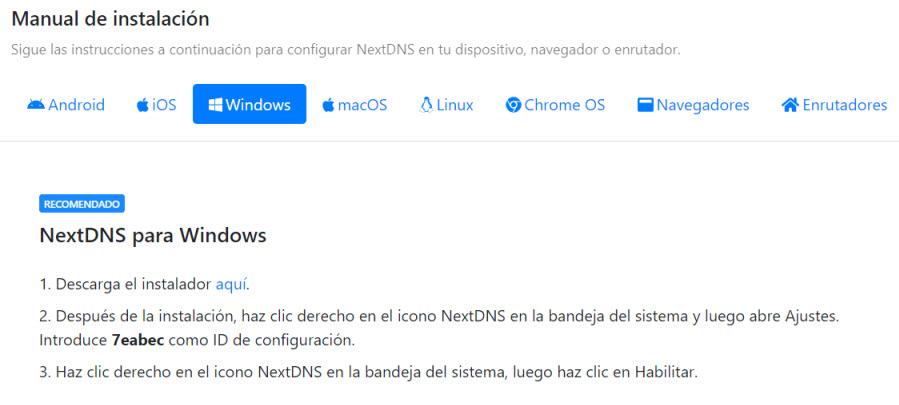Click the house icon beside Enrutadores

tap(789, 105)
